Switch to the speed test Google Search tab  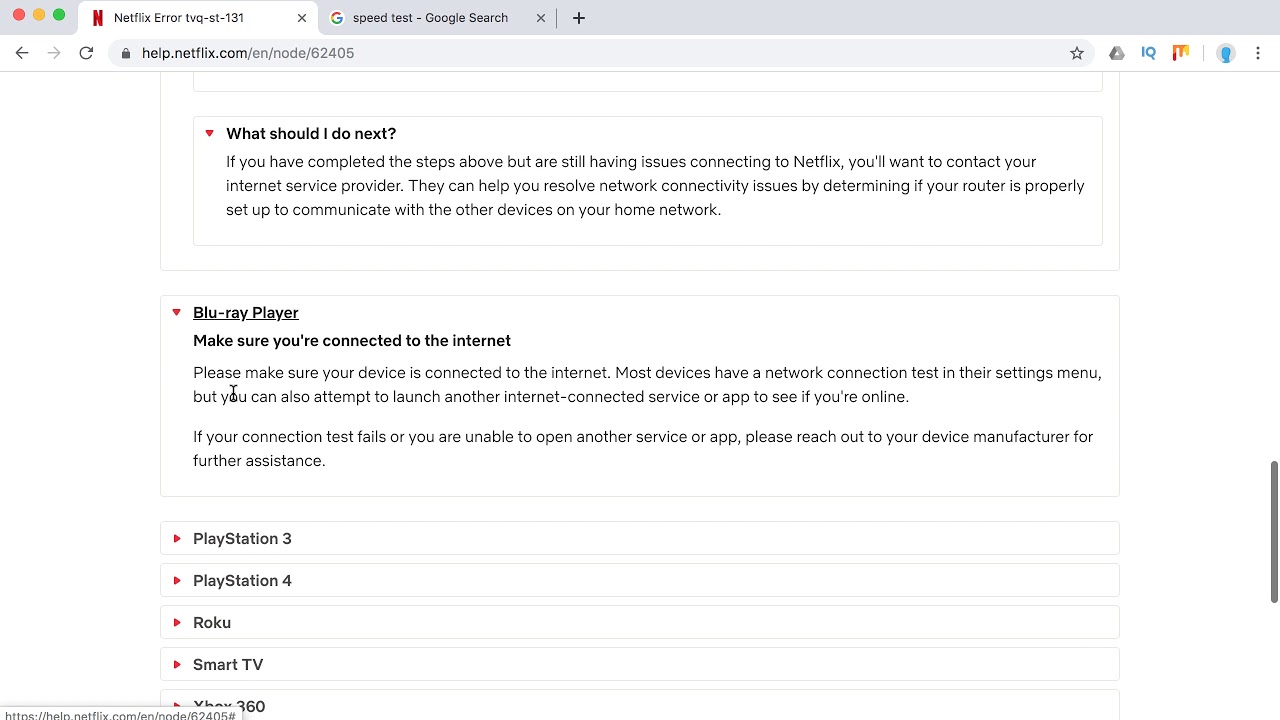438,18
